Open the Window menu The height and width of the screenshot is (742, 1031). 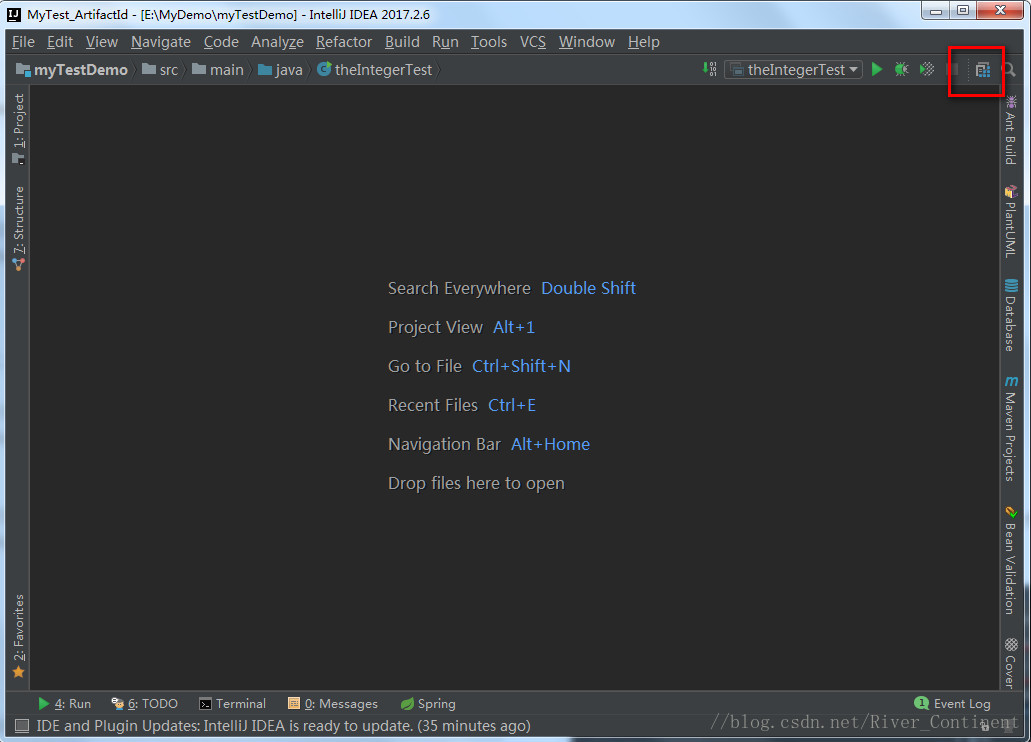[x=587, y=42]
